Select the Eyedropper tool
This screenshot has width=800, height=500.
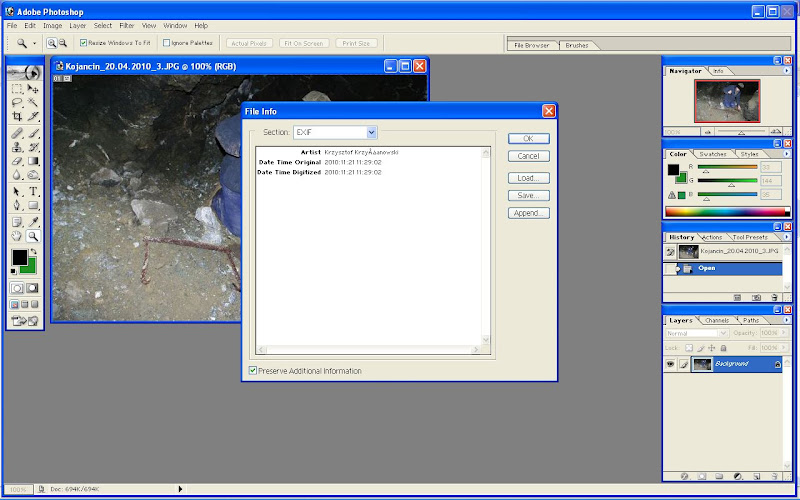[33, 222]
